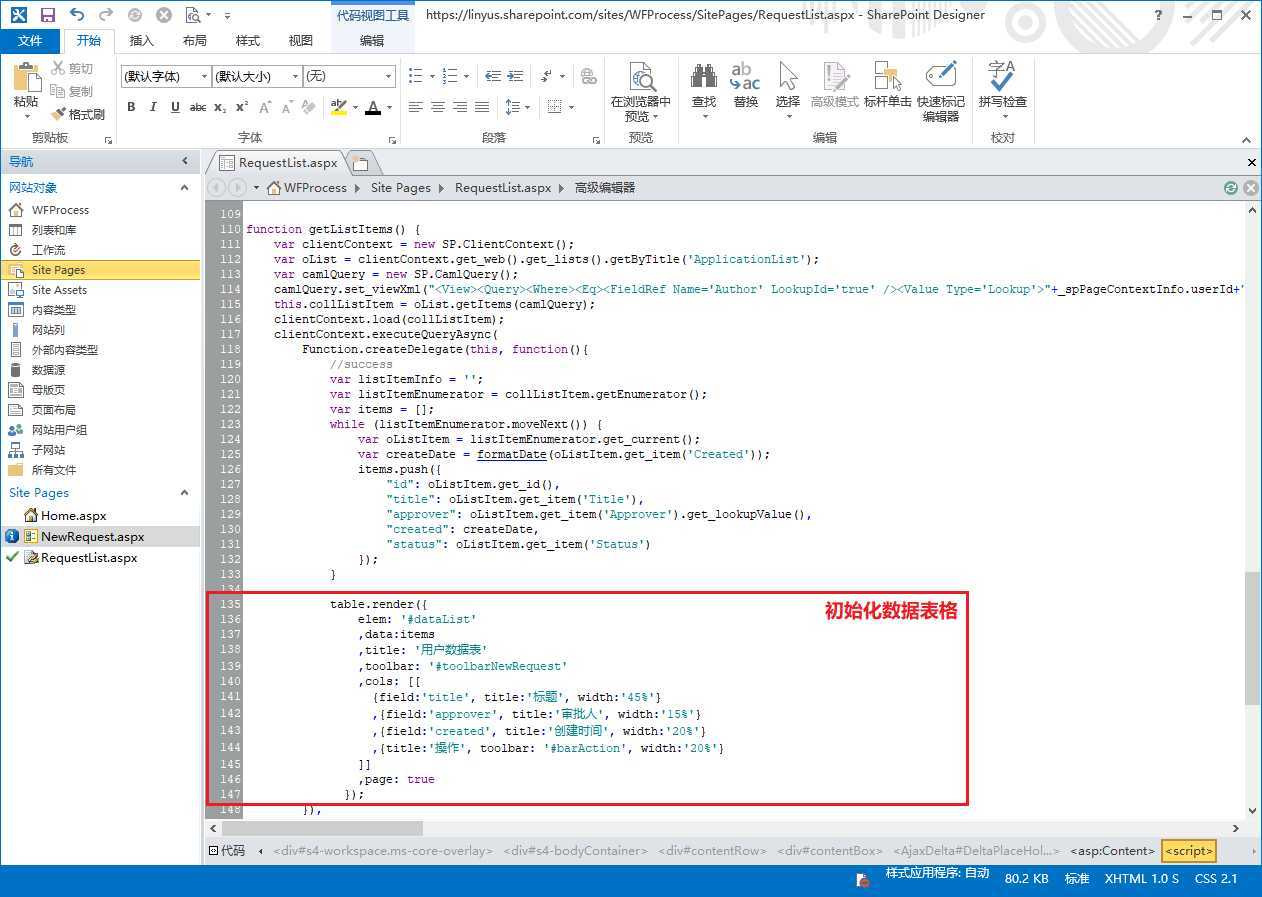Collapse the Site Pages file list section
The width and height of the screenshot is (1262, 897).
(x=184, y=492)
